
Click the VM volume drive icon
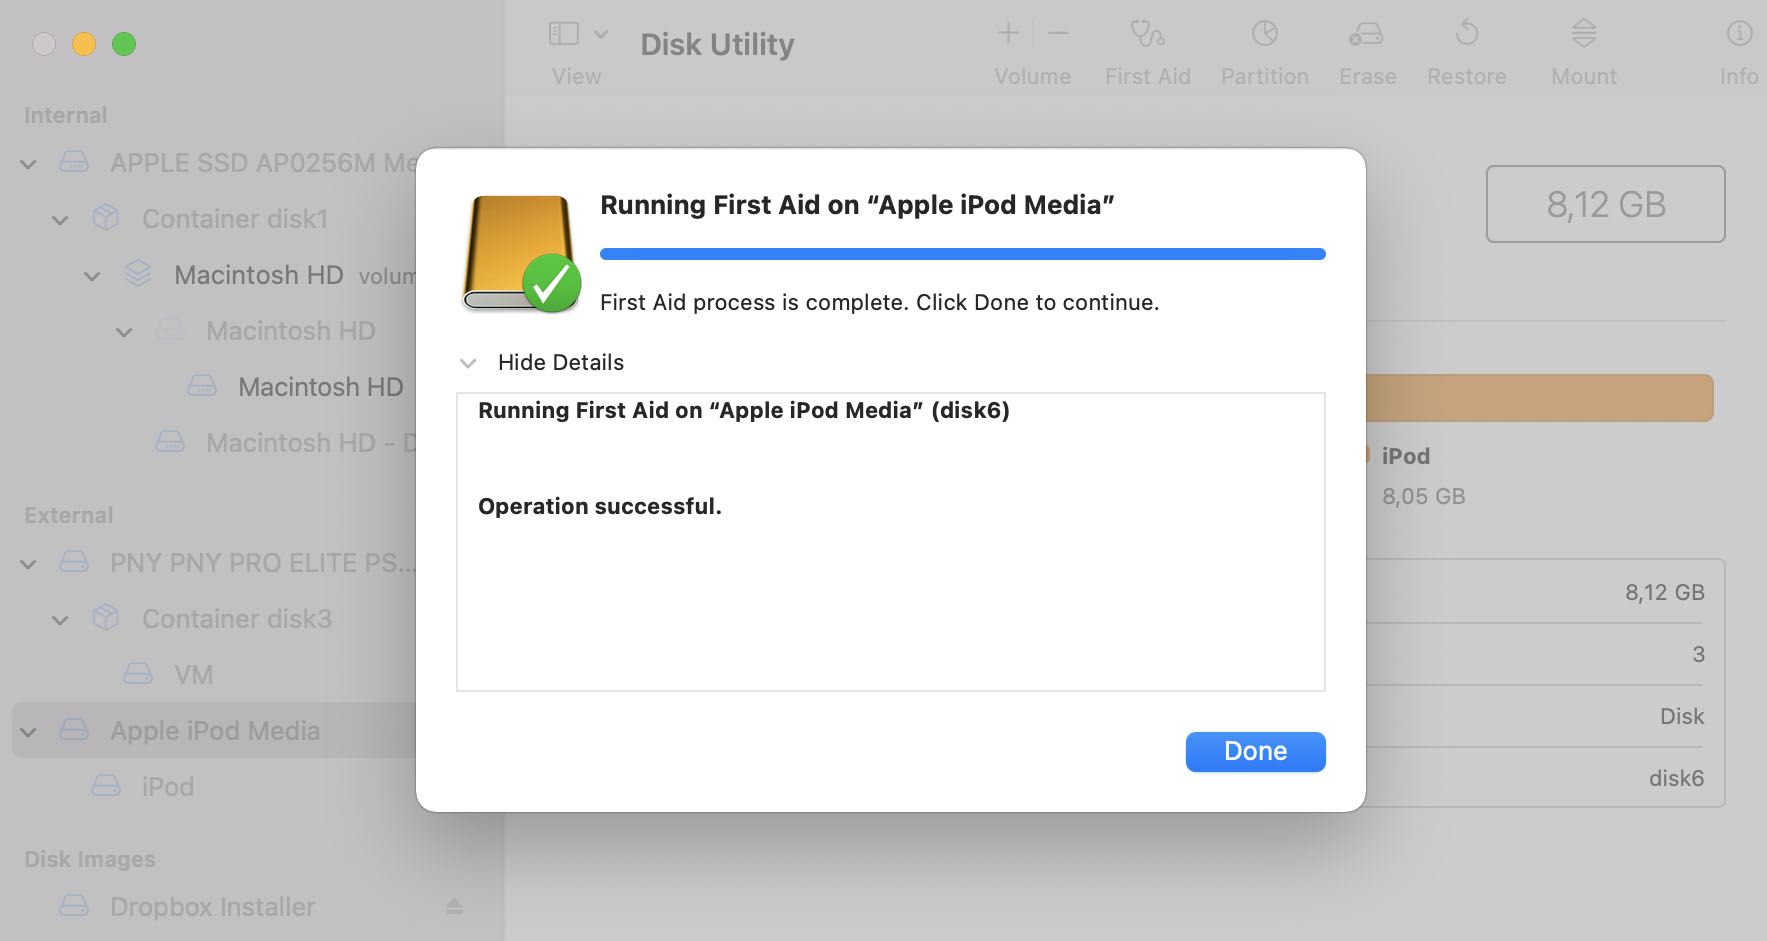[138, 674]
